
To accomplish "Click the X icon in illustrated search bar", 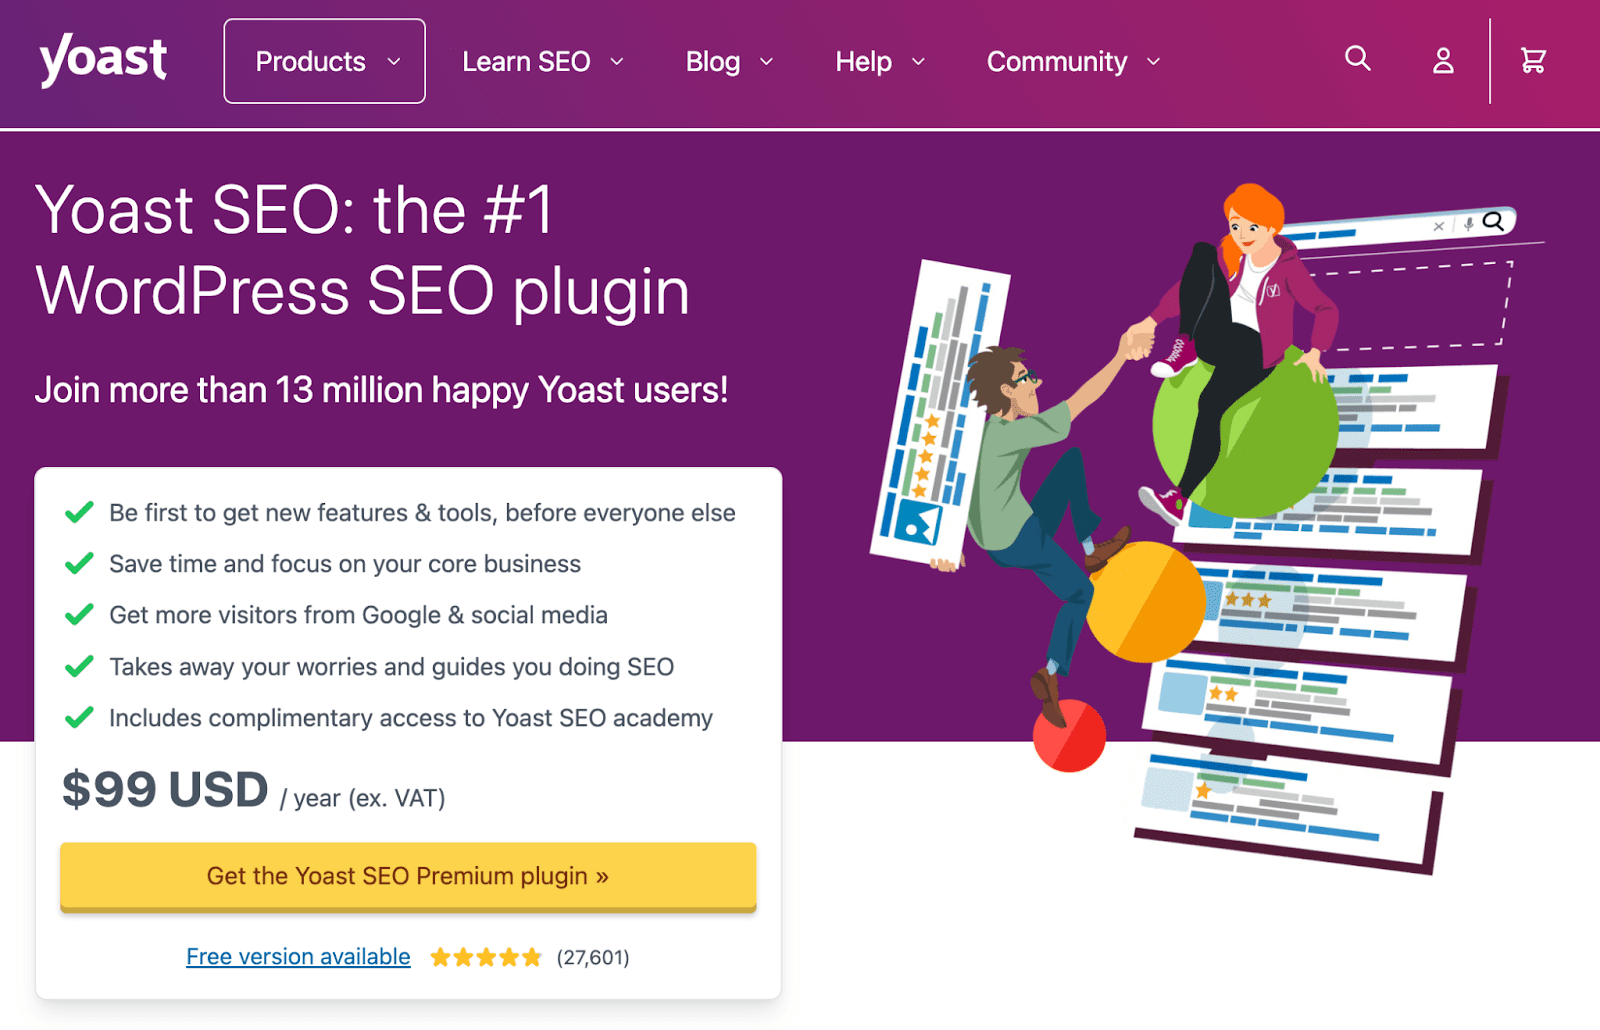I will 1439,227.
